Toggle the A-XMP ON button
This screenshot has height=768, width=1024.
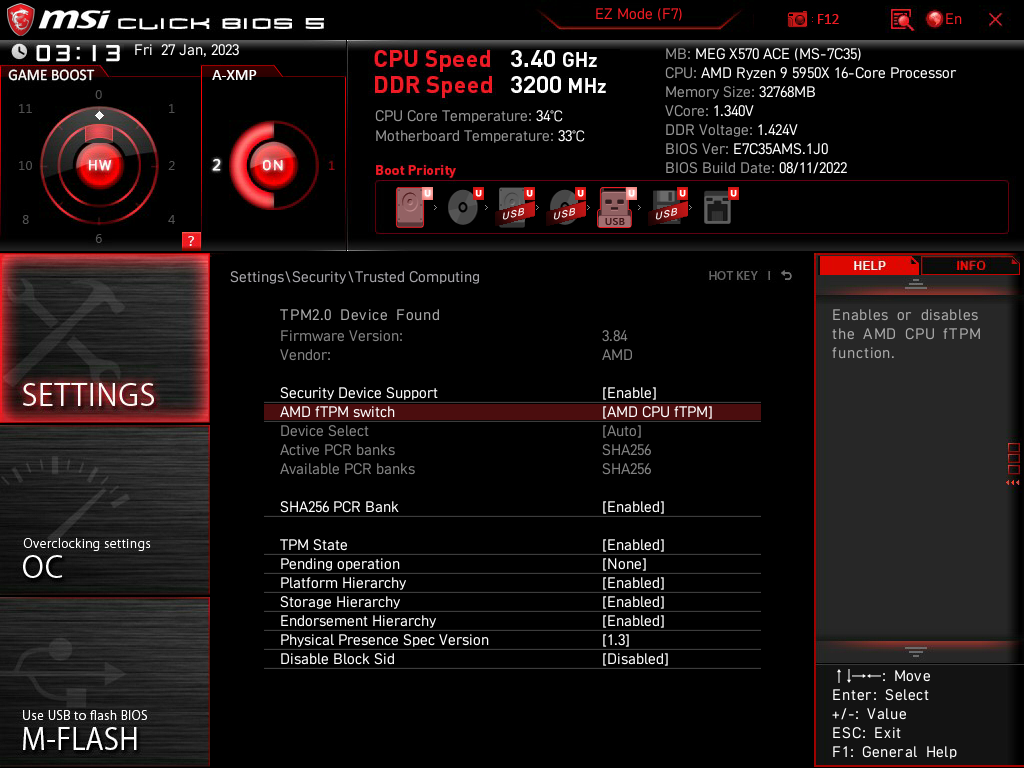(x=272, y=166)
